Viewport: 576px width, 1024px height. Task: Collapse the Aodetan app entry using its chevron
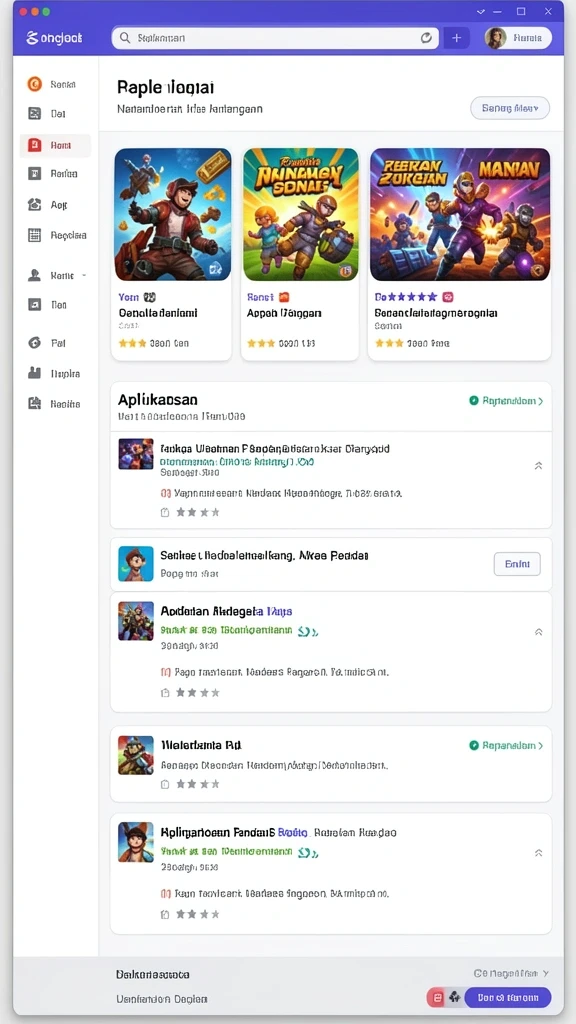coord(538,632)
